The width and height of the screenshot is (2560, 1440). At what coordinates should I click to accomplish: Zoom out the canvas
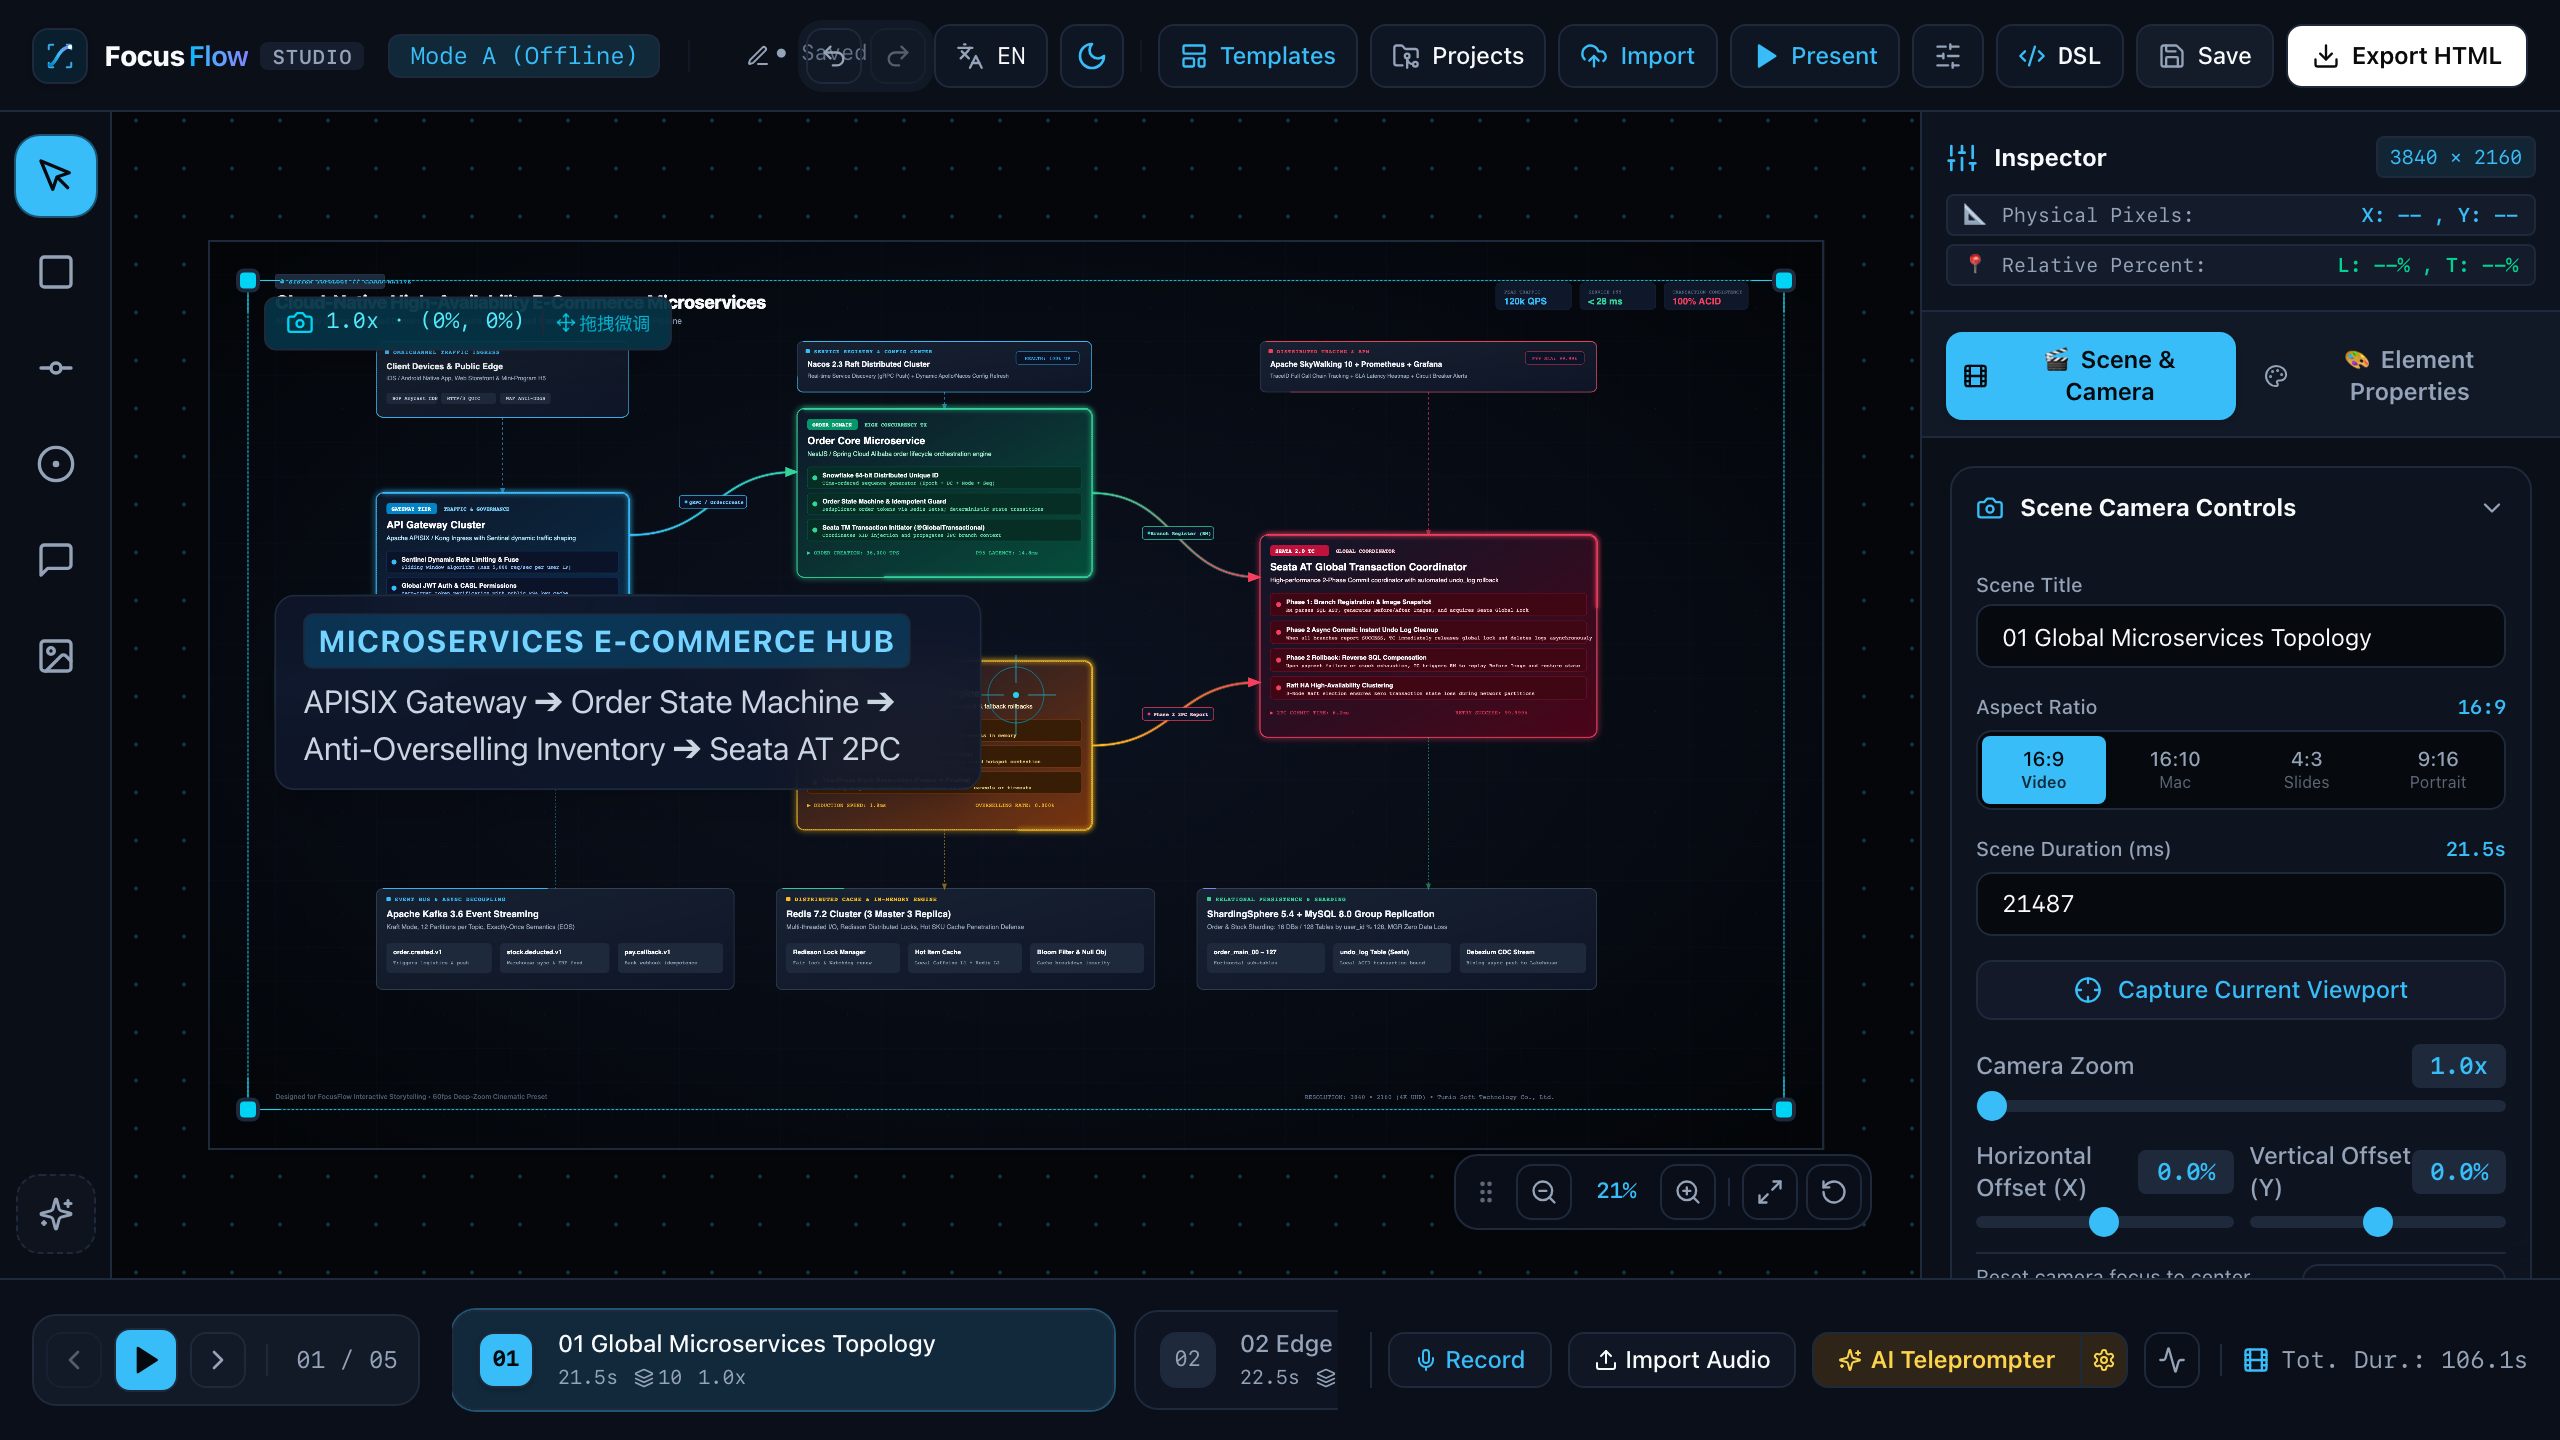[x=1543, y=1192]
